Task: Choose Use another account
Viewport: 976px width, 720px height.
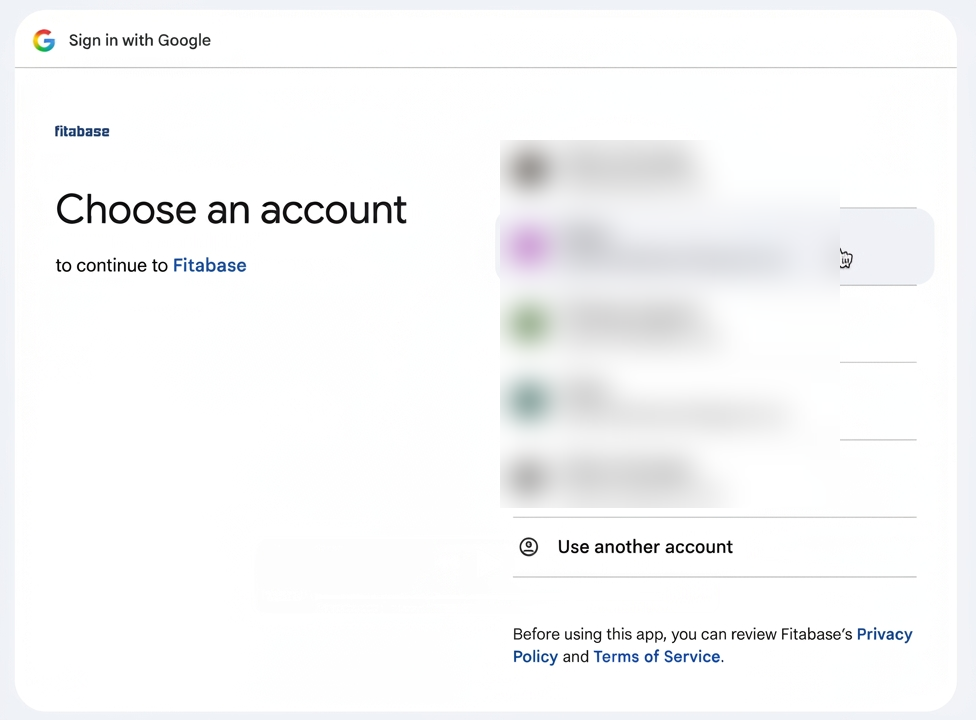Action: (x=715, y=547)
